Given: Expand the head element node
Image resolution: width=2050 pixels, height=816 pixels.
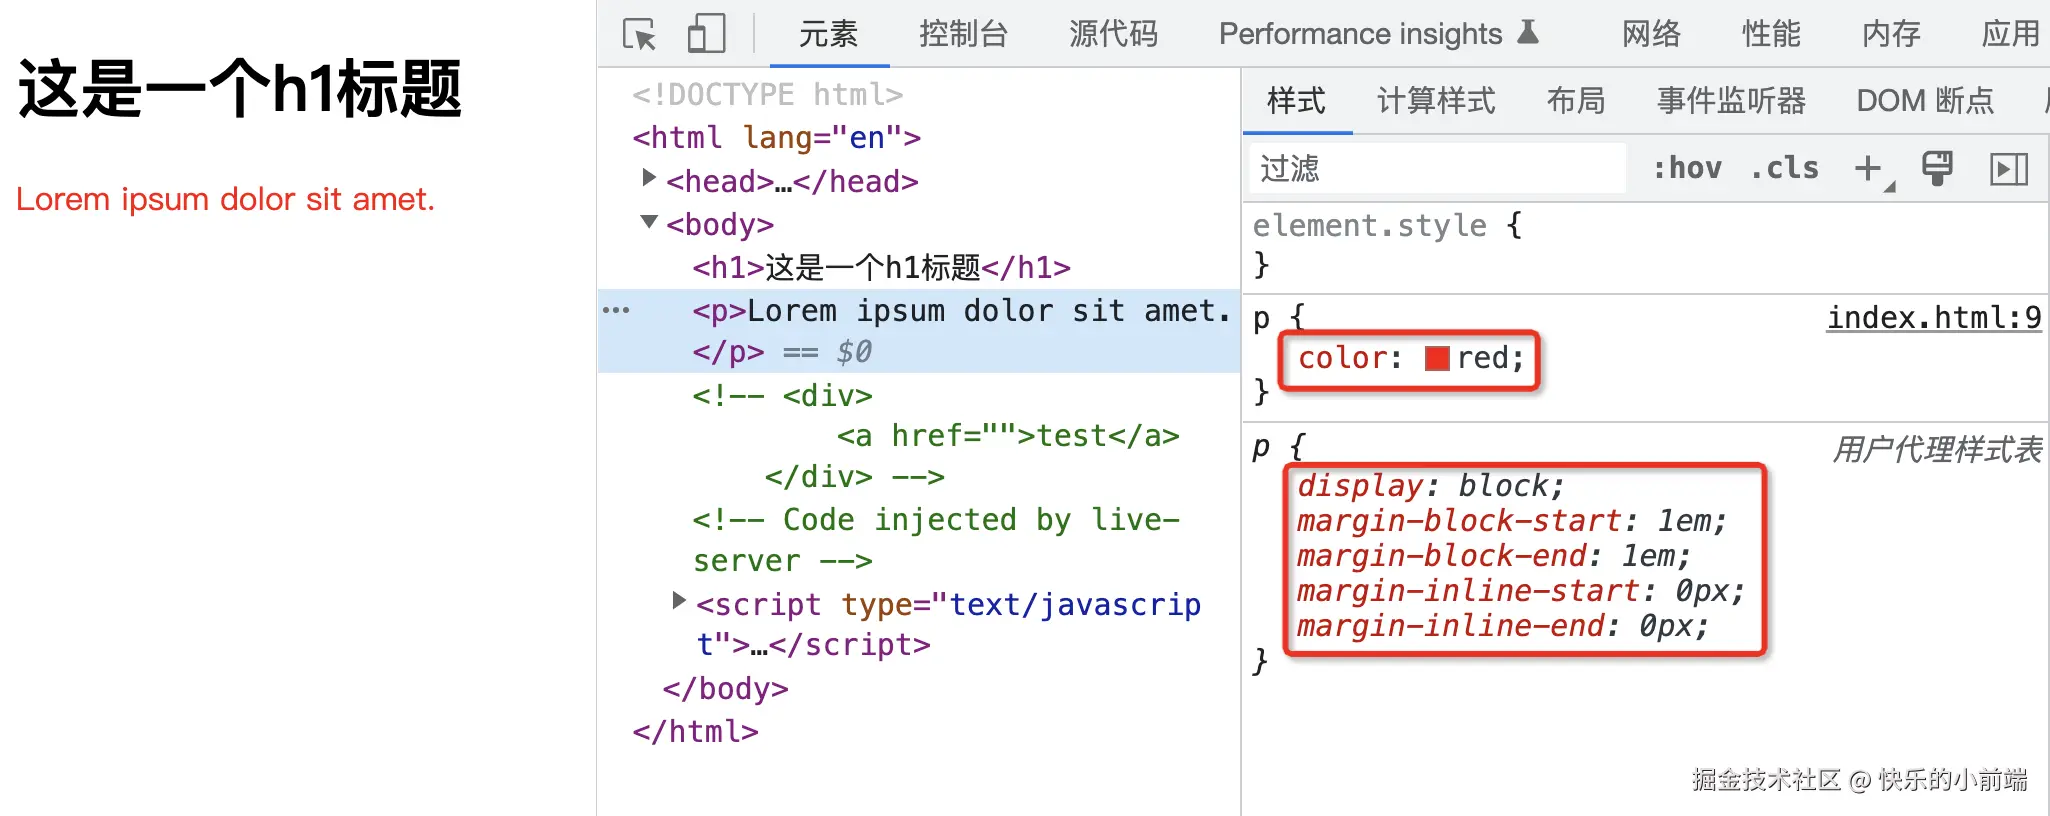Looking at the screenshot, I should 649,178.
